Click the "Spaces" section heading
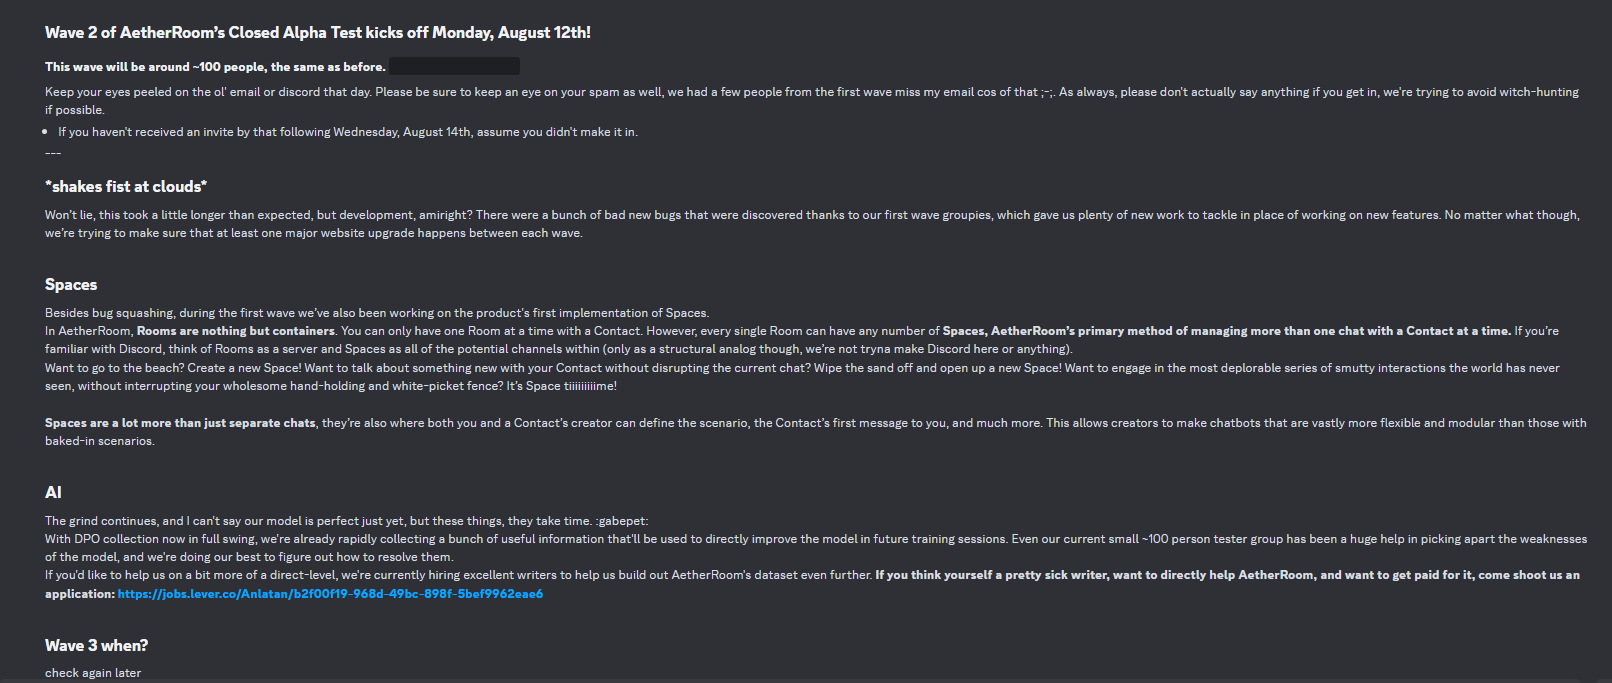Screen dimensions: 1612x683 (71, 285)
